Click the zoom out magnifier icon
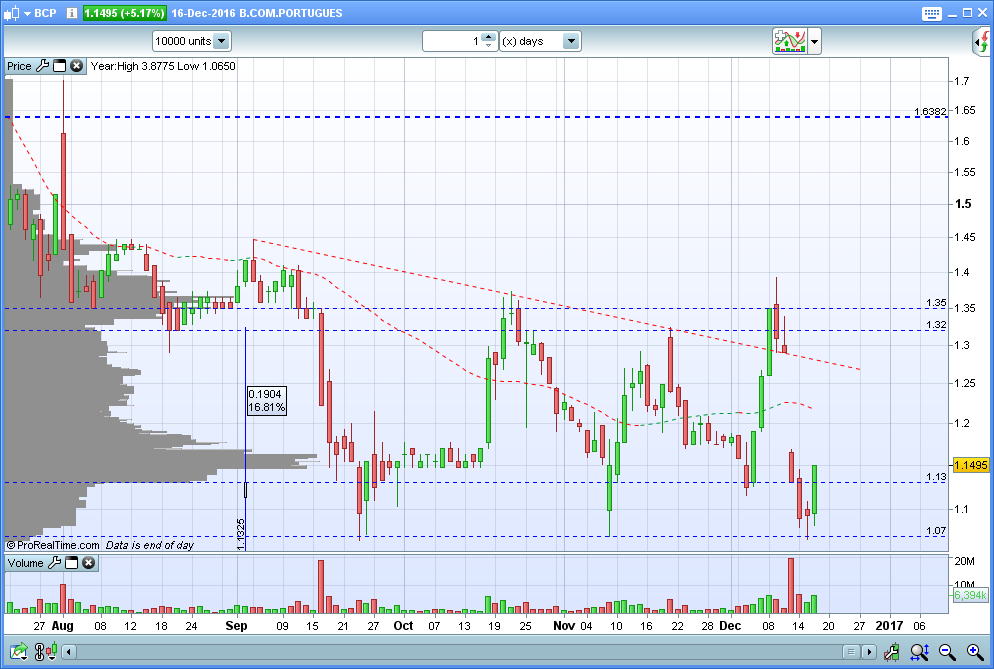Screen dimensions: 994x669 click(x=947, y=651)
